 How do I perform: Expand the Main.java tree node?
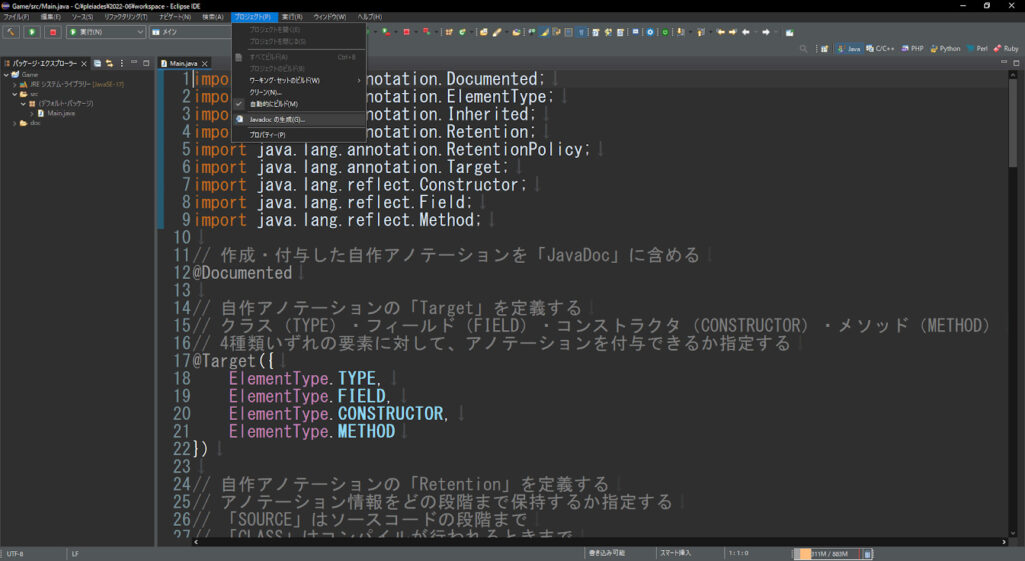click(x=31, y=113)
